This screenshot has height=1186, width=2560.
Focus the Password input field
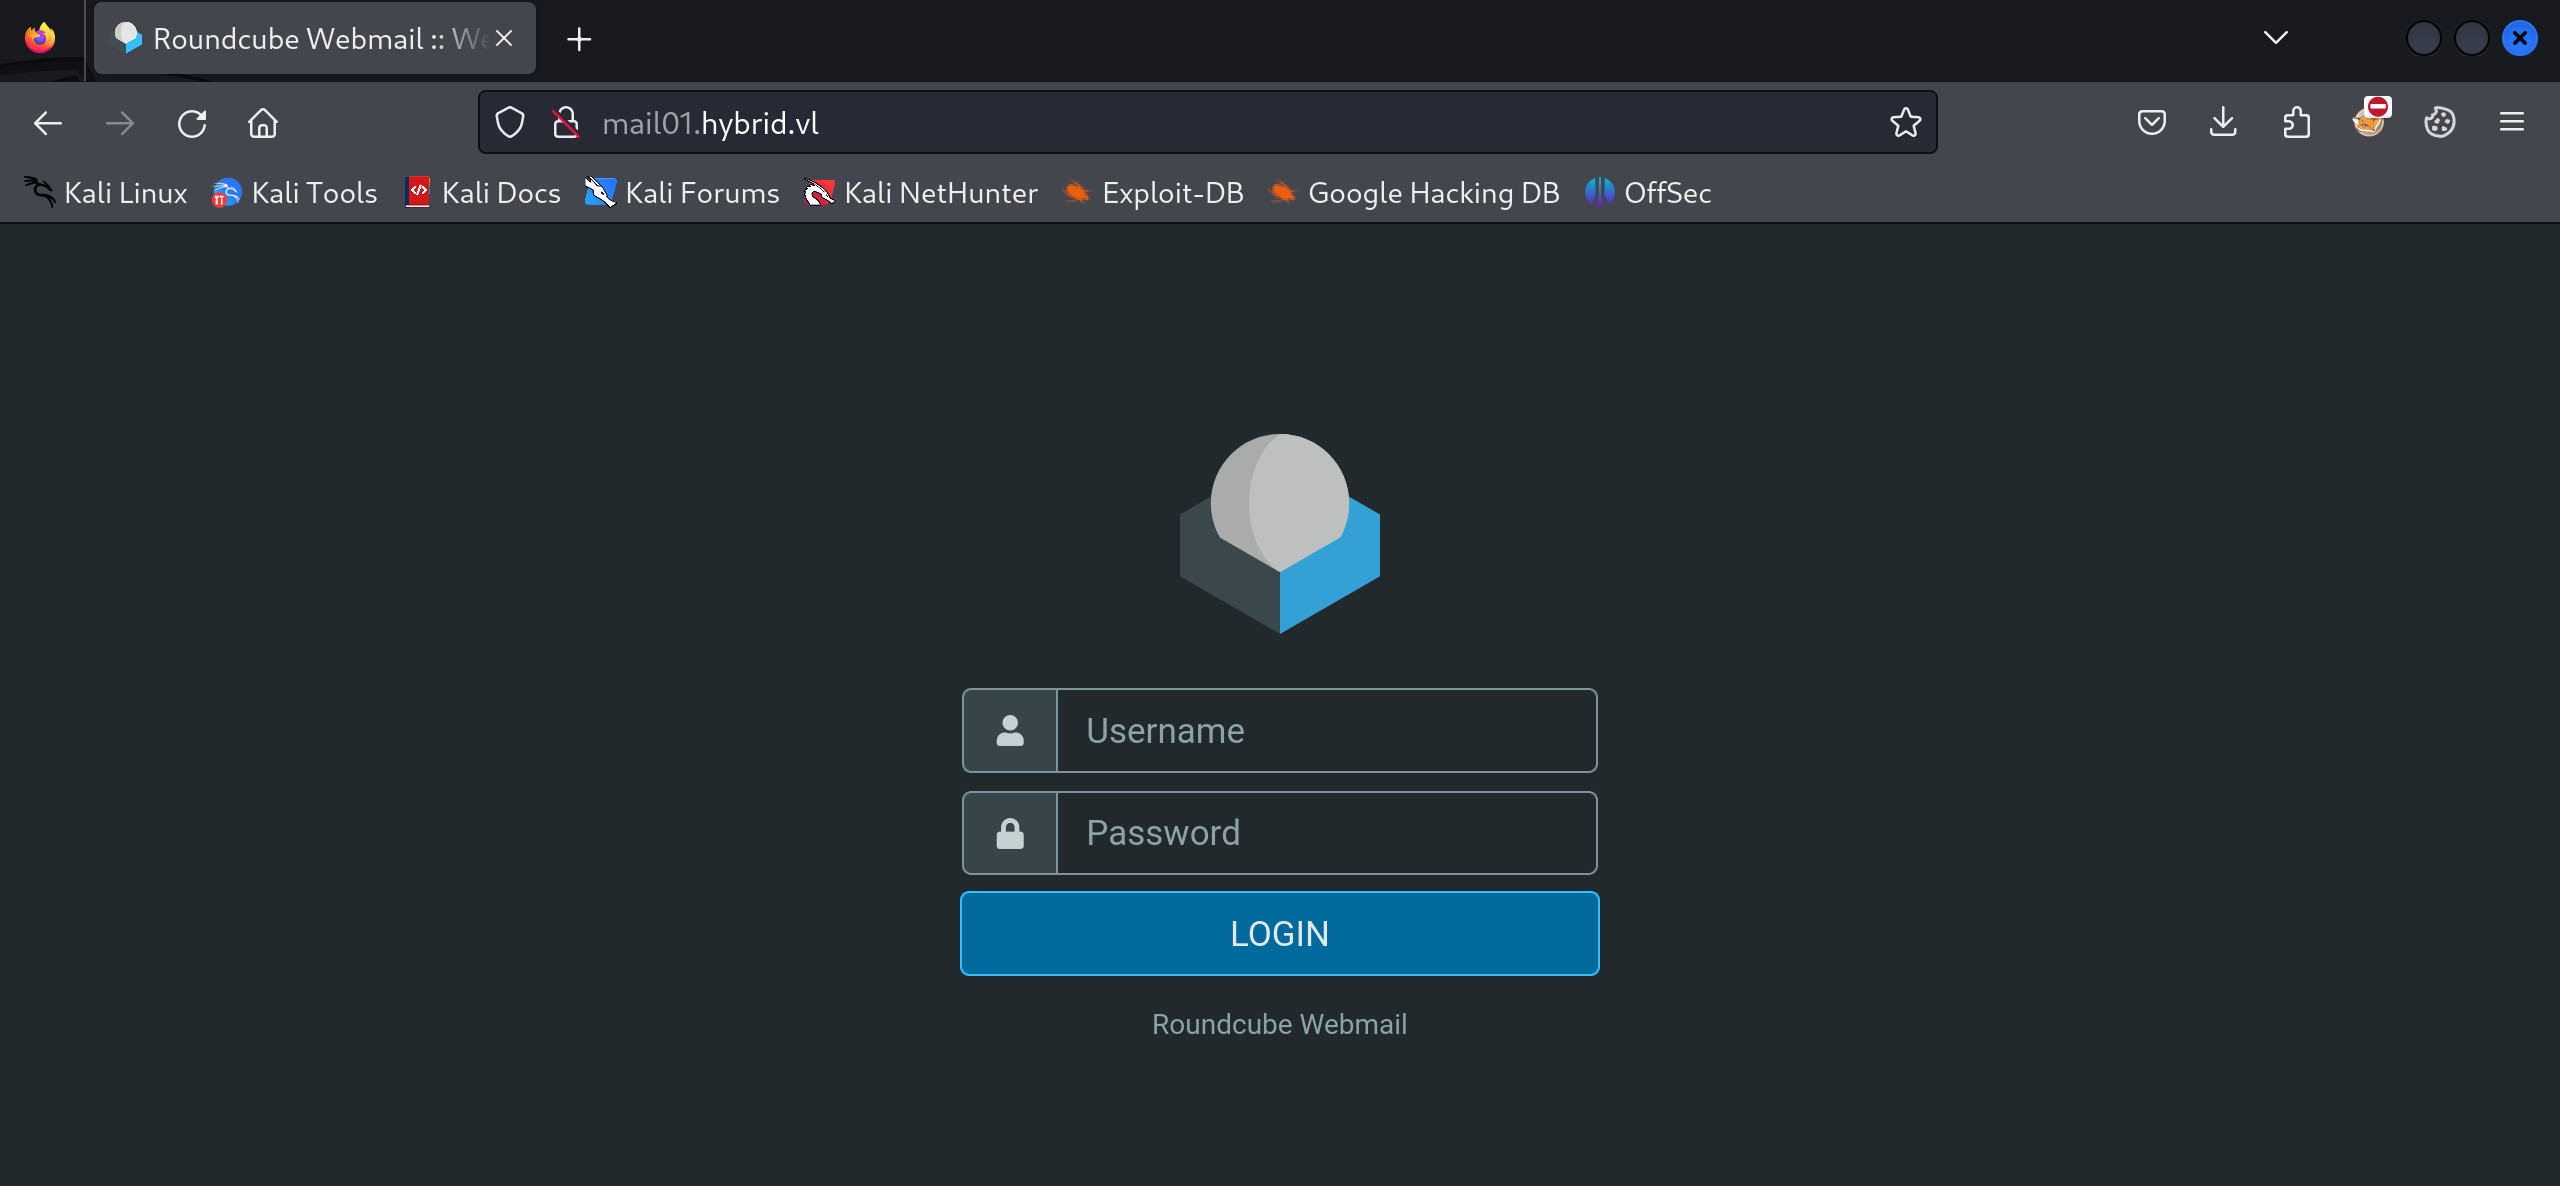1325,832
